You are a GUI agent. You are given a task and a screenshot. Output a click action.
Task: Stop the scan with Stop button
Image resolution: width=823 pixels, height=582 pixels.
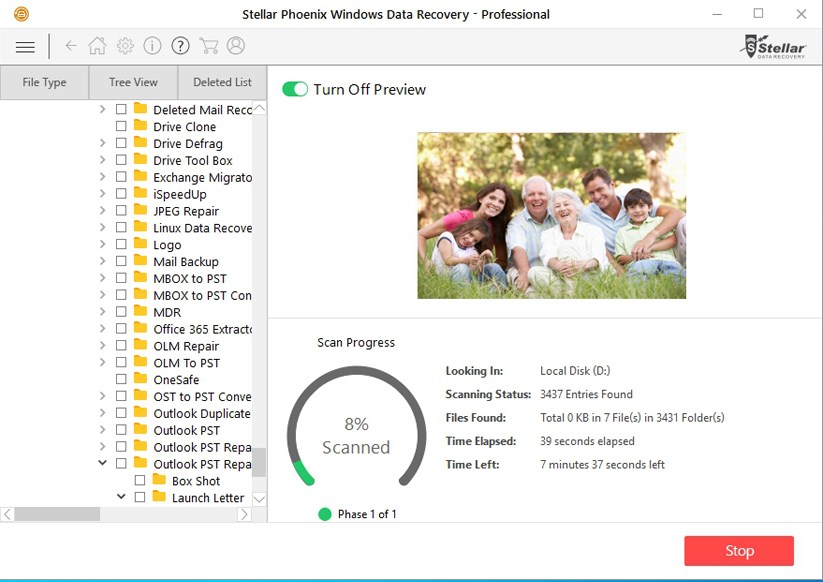pos(739,551)
